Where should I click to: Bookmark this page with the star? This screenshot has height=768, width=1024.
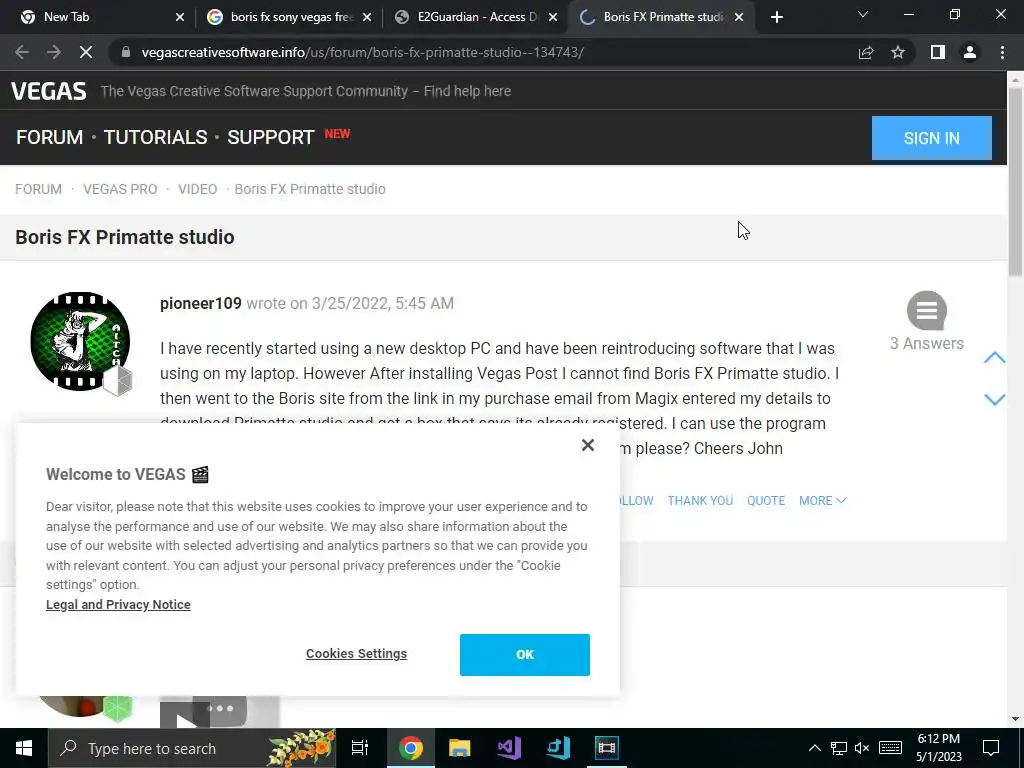(898, 52)
